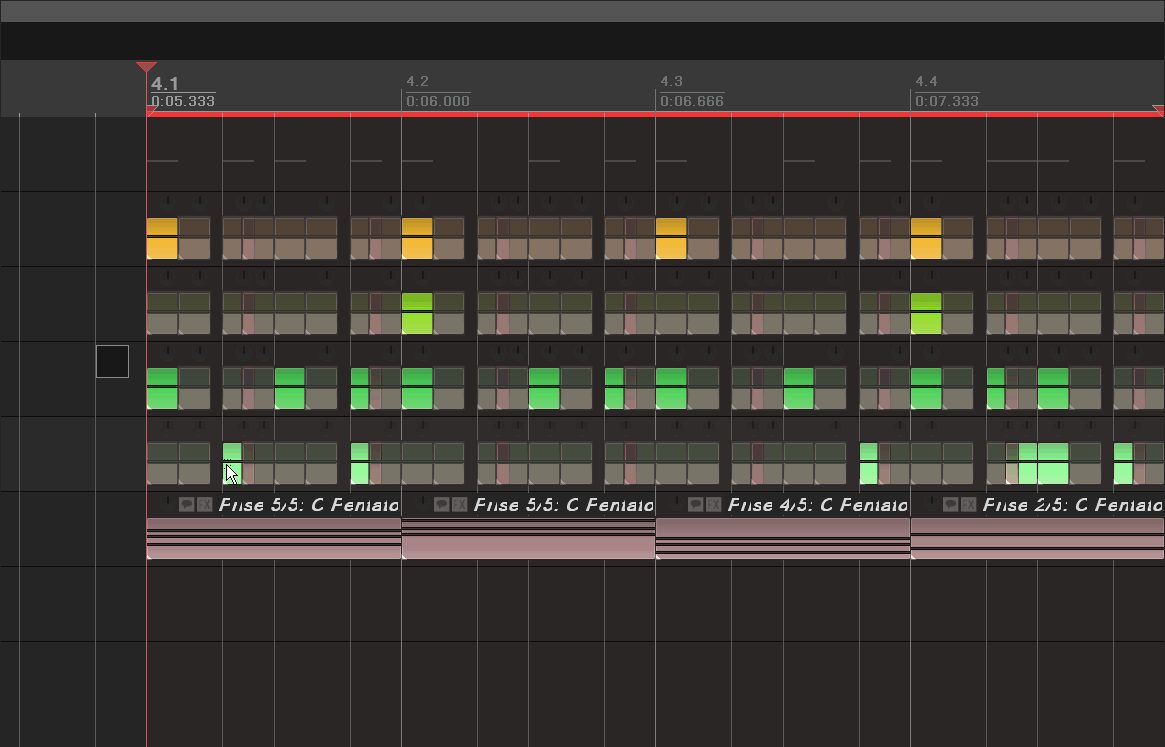Click the 4.3 beat marker in ruler
Screen dimensions: 1165x747
[x=672, y=81]
